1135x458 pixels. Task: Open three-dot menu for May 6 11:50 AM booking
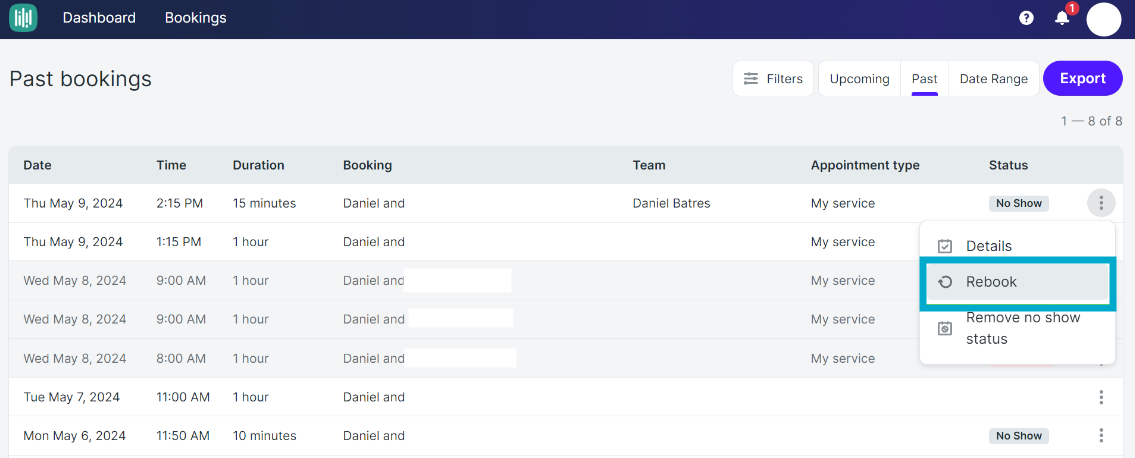pyautogui.click(x=1101, y=436)
